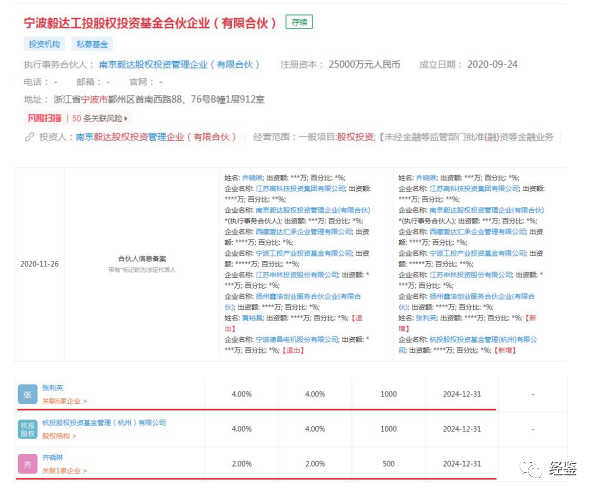This screenshot has width=595, height=494.
Task: Select 张利英's 1000 contribution cell
Action: [389, 395]
